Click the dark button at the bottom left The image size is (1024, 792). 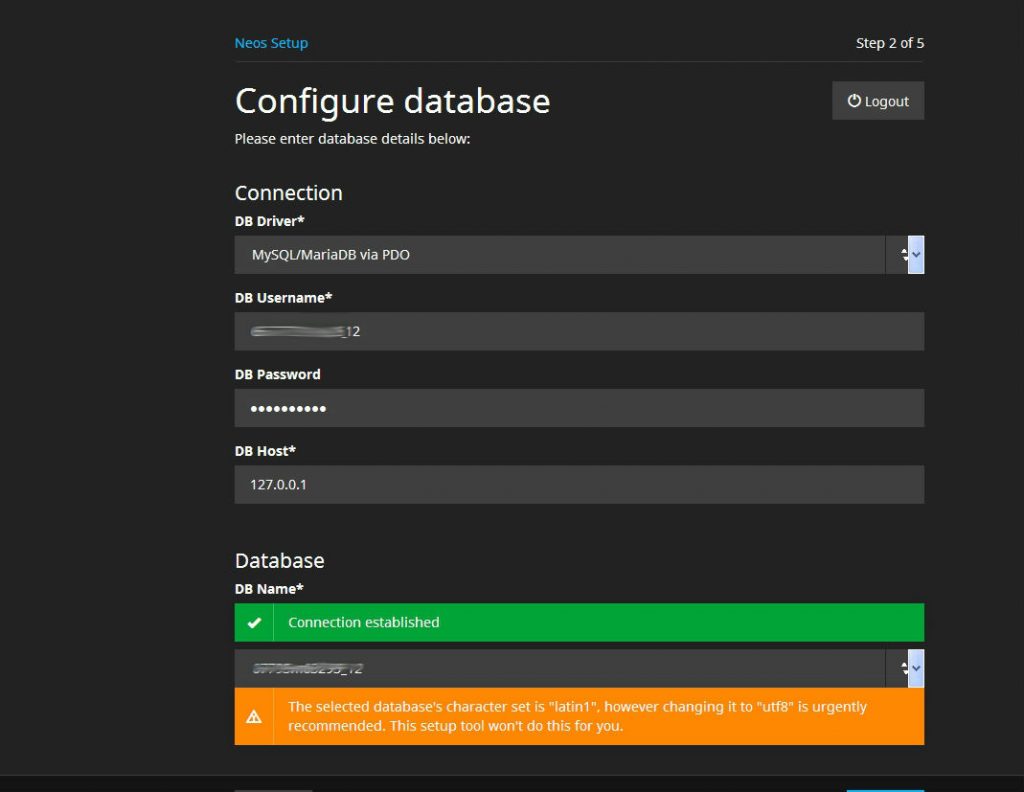(x=272, y=788)
